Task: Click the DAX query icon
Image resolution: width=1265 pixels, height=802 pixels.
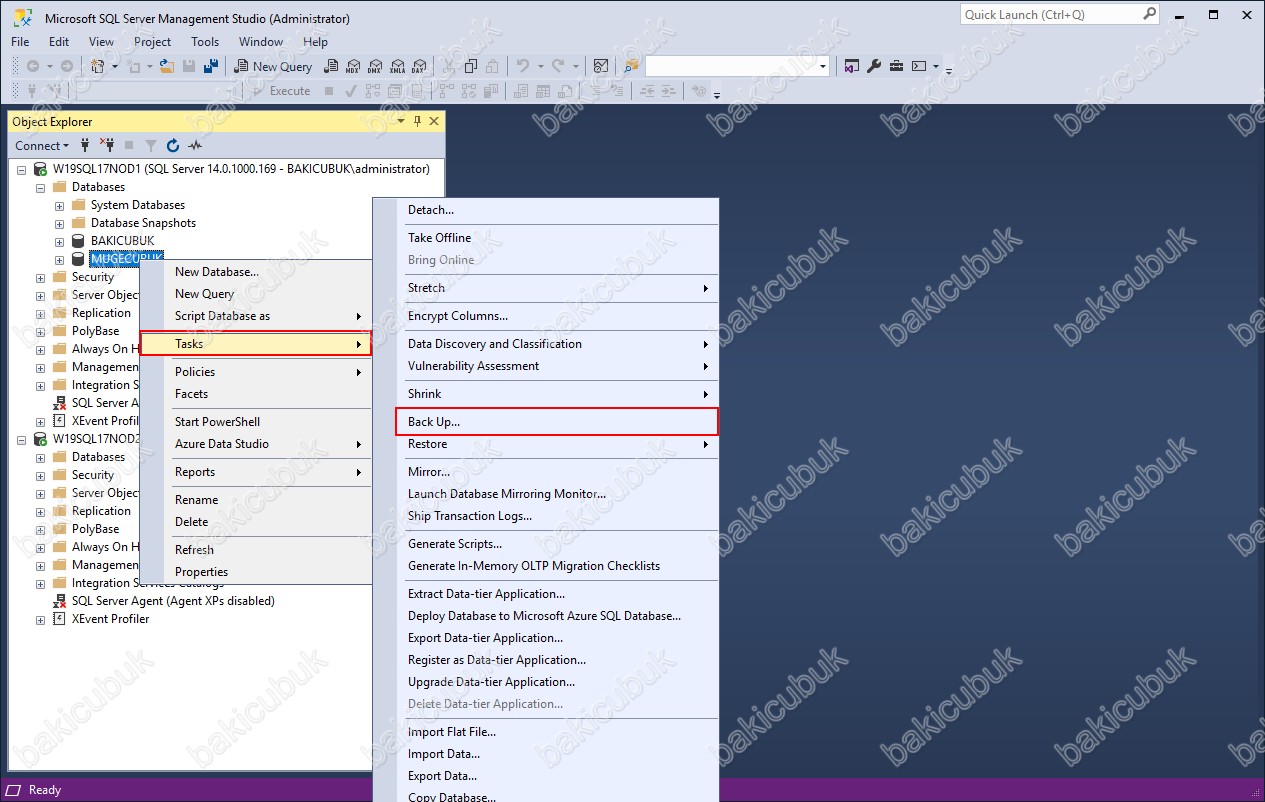Action: click(418, 66)
